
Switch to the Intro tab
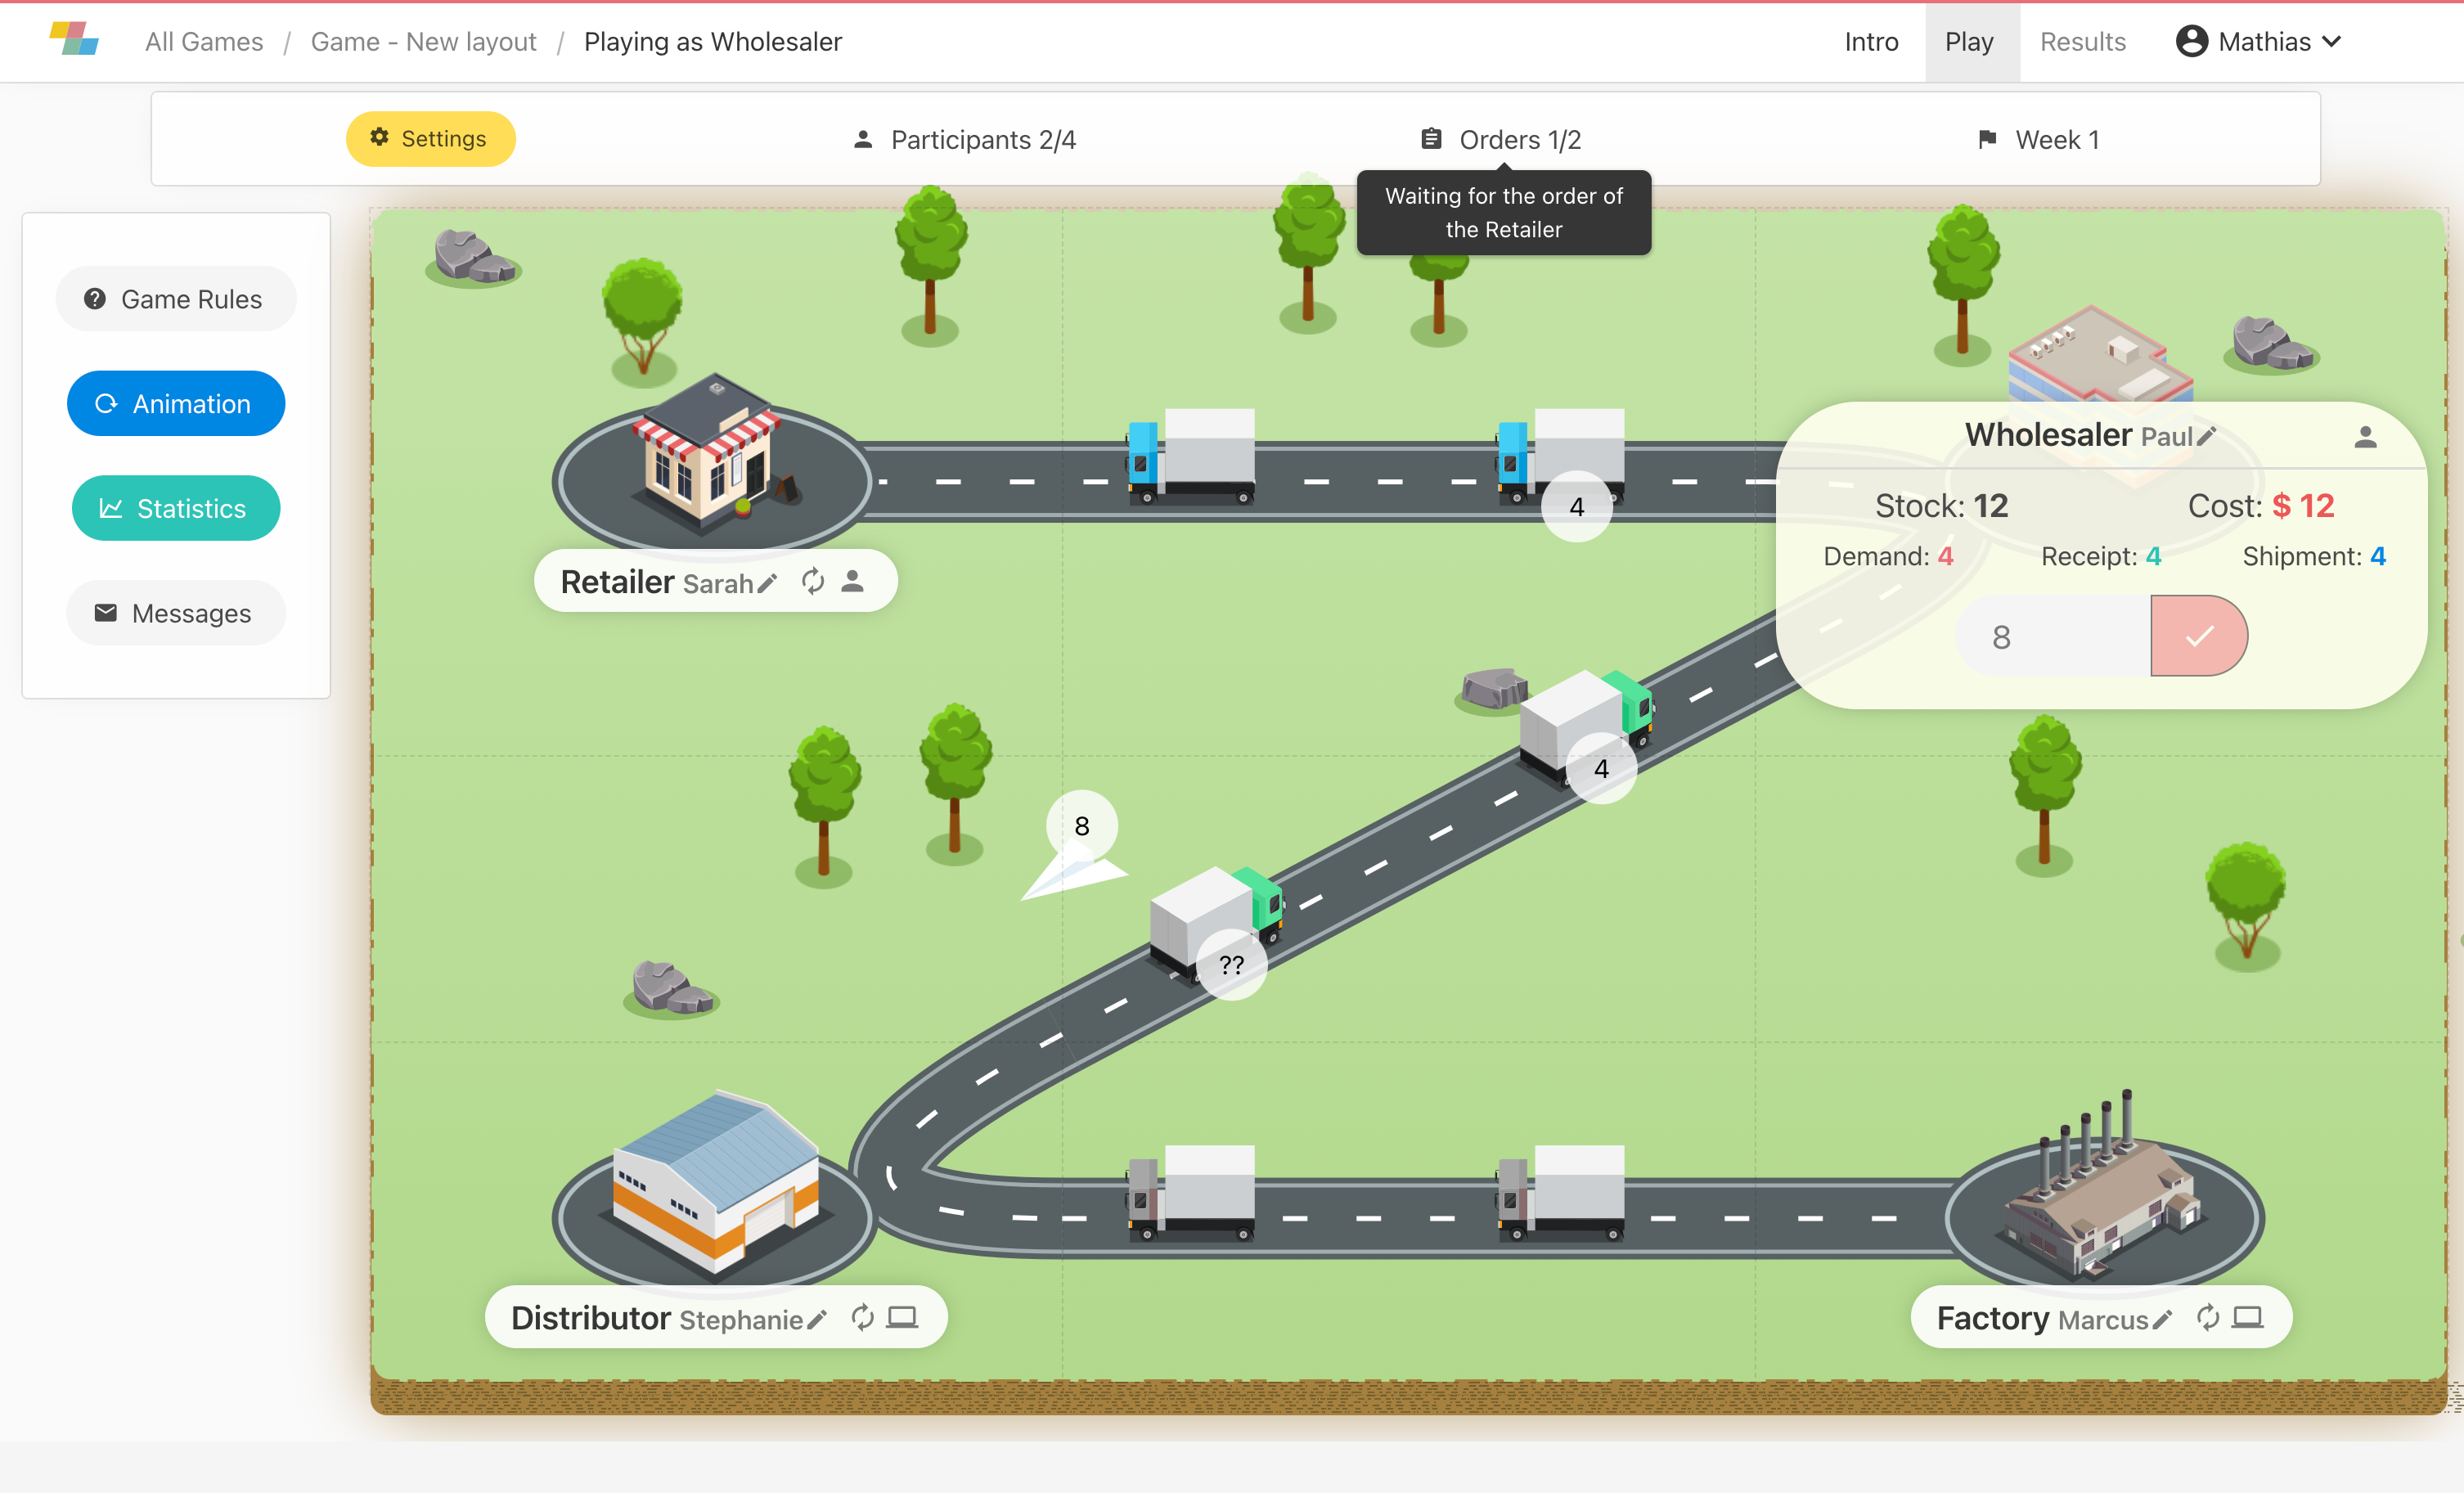[1871, 42]
